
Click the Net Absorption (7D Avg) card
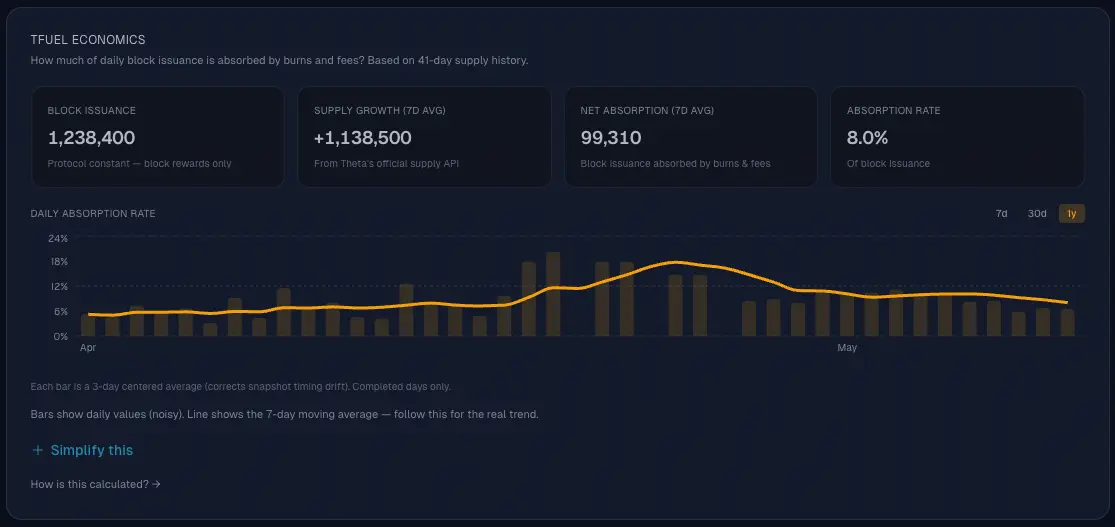click(690, 137)
